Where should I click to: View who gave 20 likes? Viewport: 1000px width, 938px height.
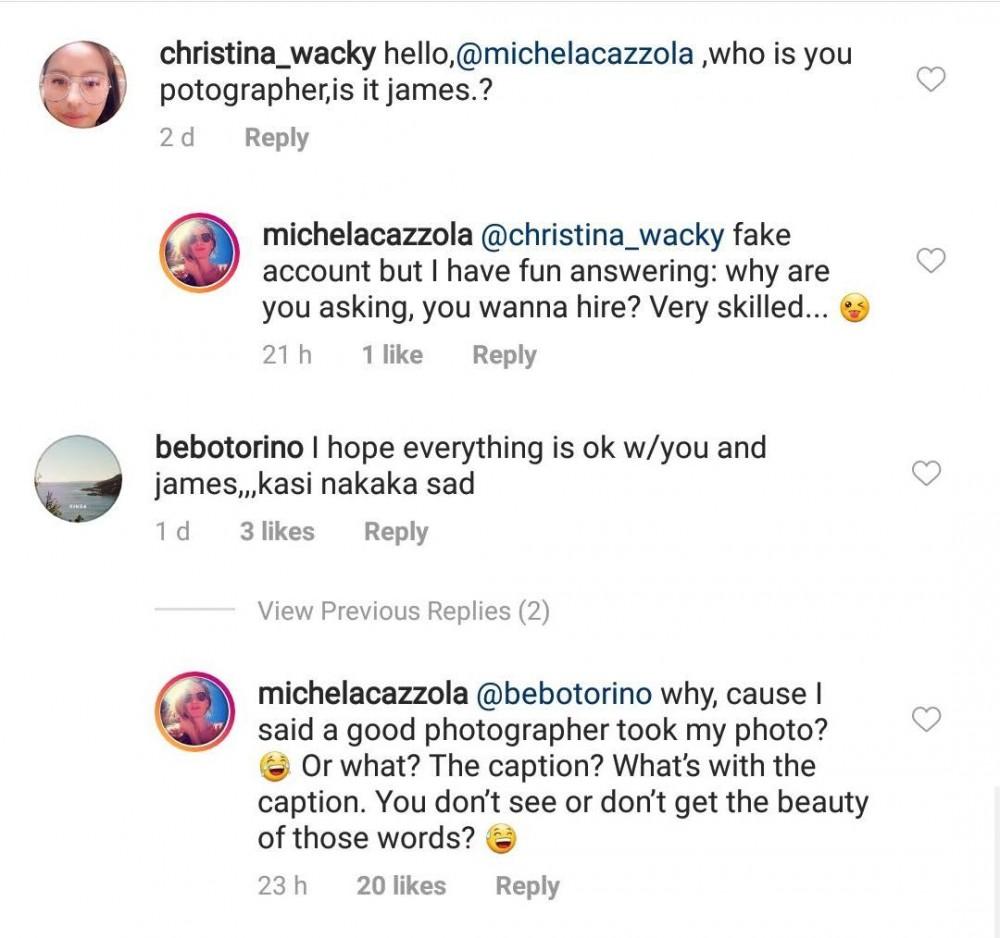pos(401,886)
